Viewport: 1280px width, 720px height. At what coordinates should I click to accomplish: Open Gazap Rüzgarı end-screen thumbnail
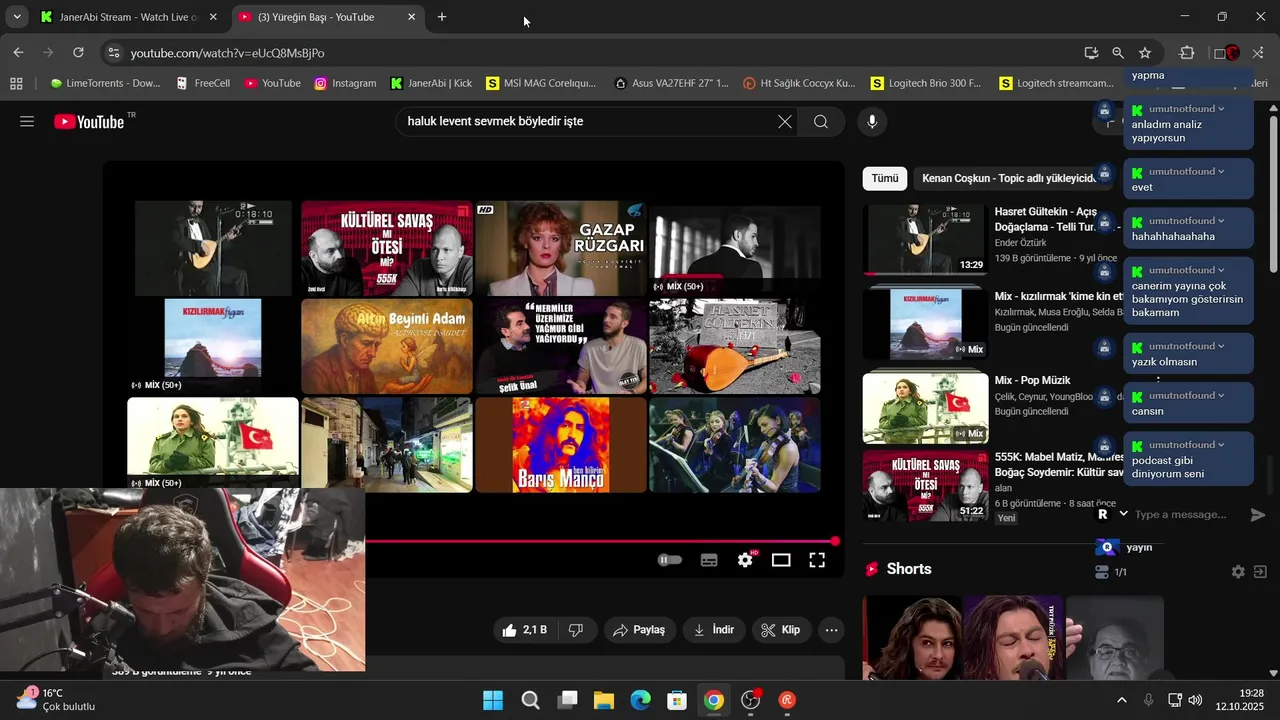pos(560,247)
